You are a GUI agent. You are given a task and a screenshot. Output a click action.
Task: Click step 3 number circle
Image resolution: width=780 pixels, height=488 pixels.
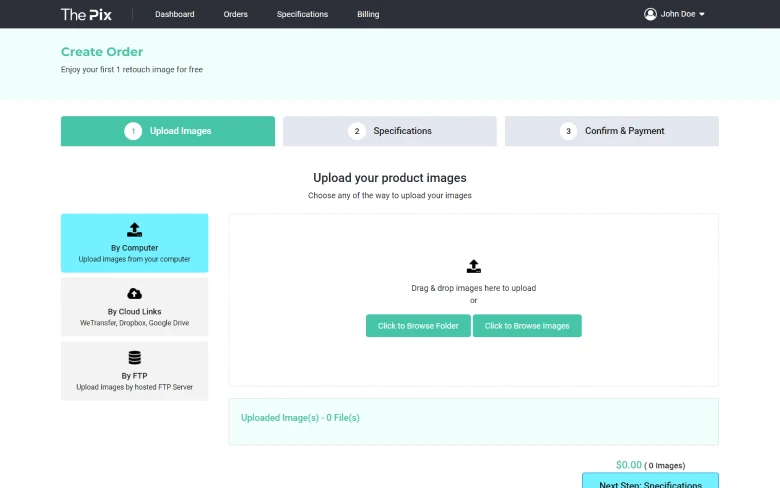pyautogui.click(x=568, y=131)
